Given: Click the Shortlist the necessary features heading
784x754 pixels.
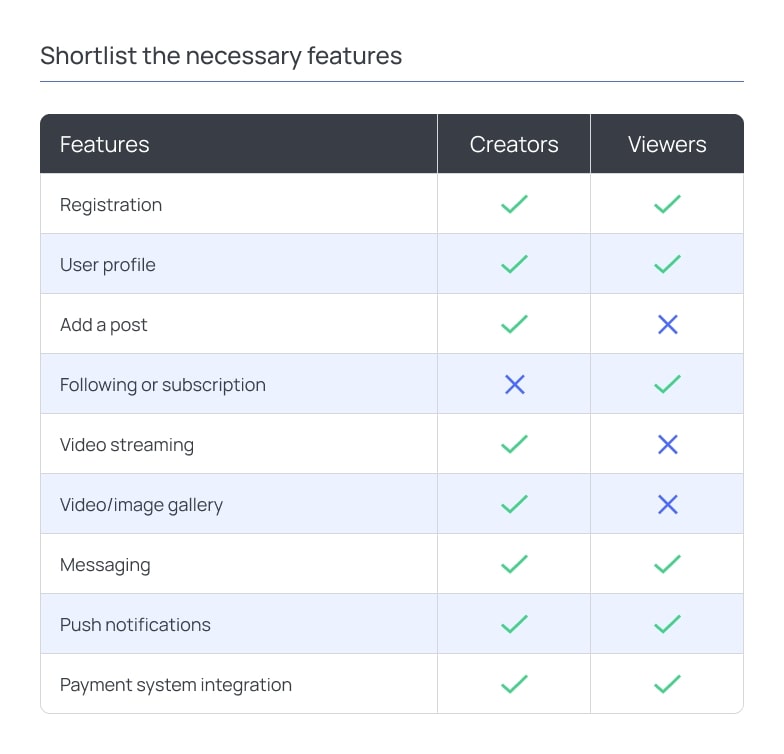Looking at the screenshot, I should tap(221, 56).
